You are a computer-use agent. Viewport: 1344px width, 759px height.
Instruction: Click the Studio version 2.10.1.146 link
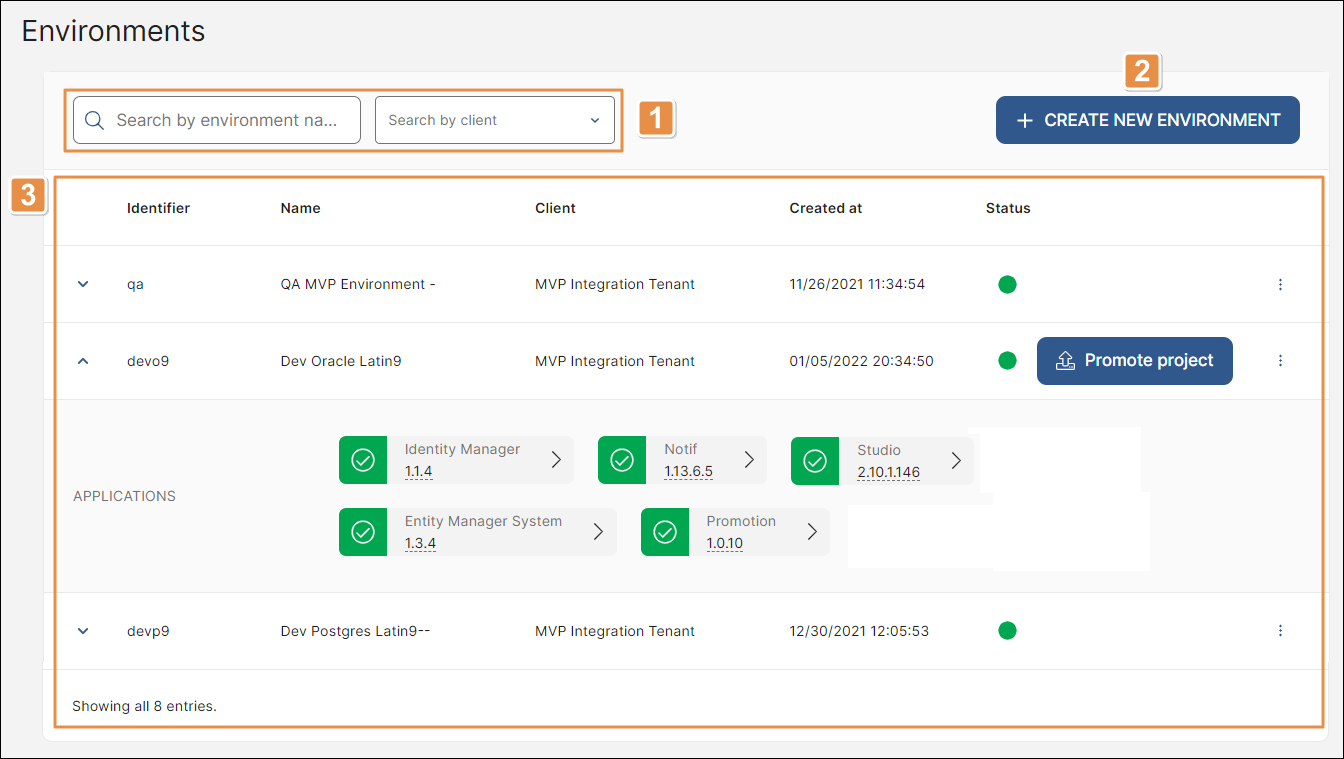point(888,472)
